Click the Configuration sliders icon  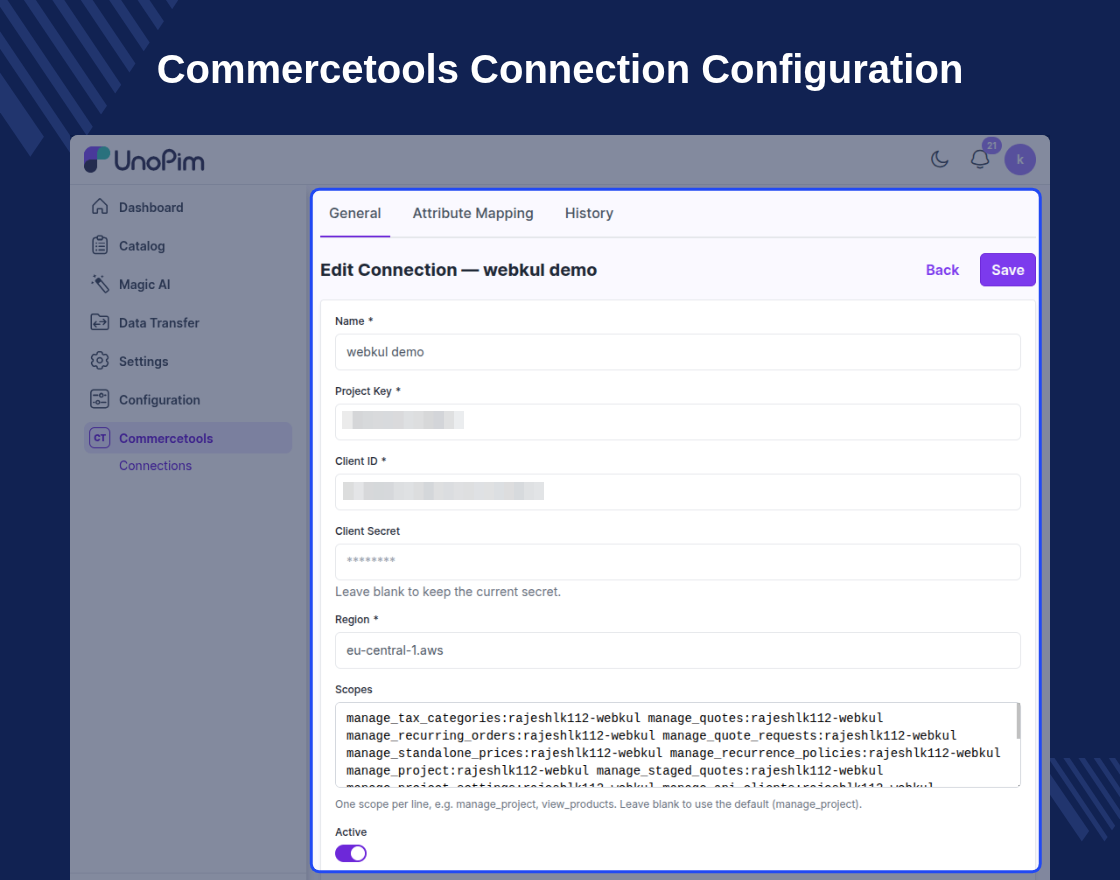pos(100,399)
